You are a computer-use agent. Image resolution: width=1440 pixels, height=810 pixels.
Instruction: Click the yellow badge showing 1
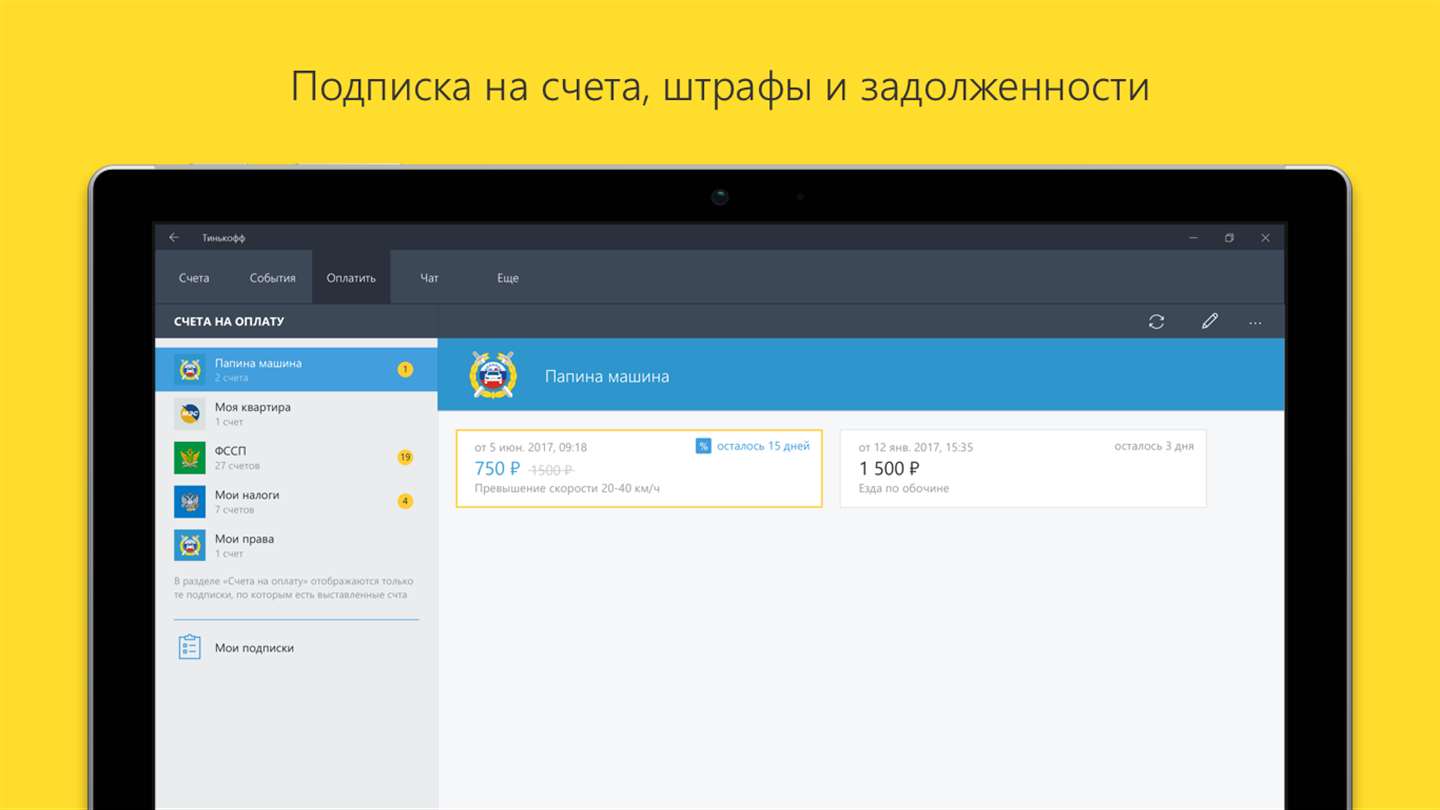(x=405, y=370)
